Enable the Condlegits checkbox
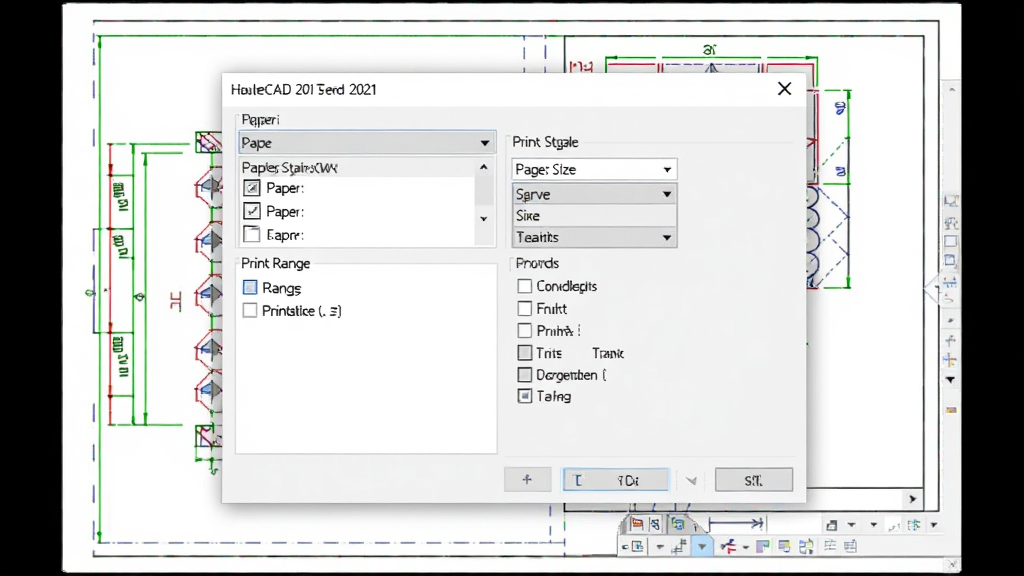This screenshot has width=1024, height=576. pos(524,286)
